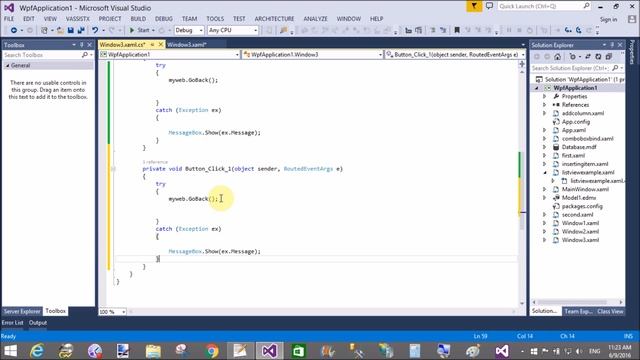Click the Navigate Backward toolbar icon

pos(13,30)
